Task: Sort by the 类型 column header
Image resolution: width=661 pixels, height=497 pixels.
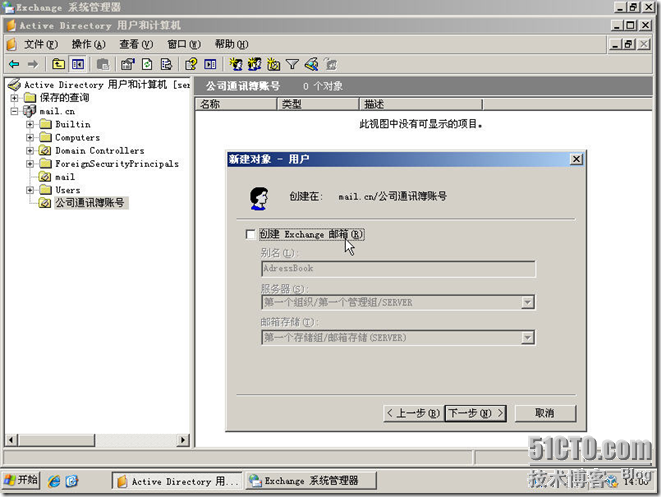Action: pyautogui.click(x=318, y=104)
